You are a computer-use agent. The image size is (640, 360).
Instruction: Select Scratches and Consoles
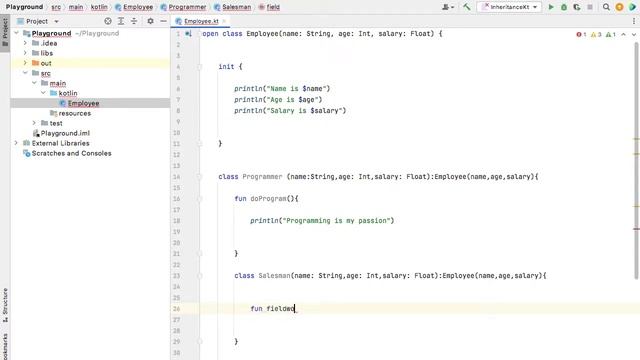tap(71, 153)
